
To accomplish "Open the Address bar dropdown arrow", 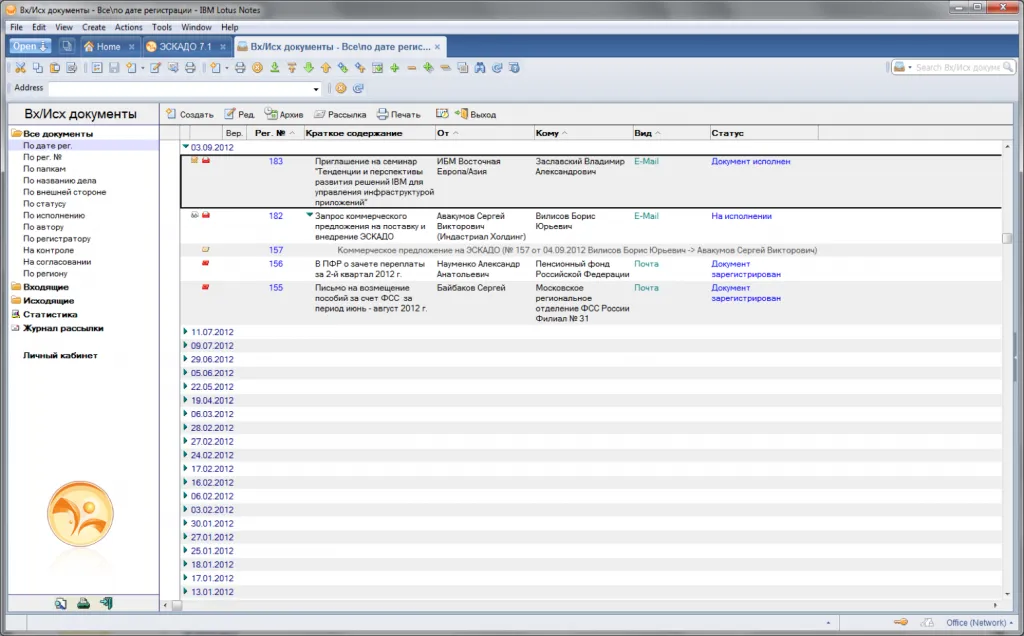I will click(317, 88).
